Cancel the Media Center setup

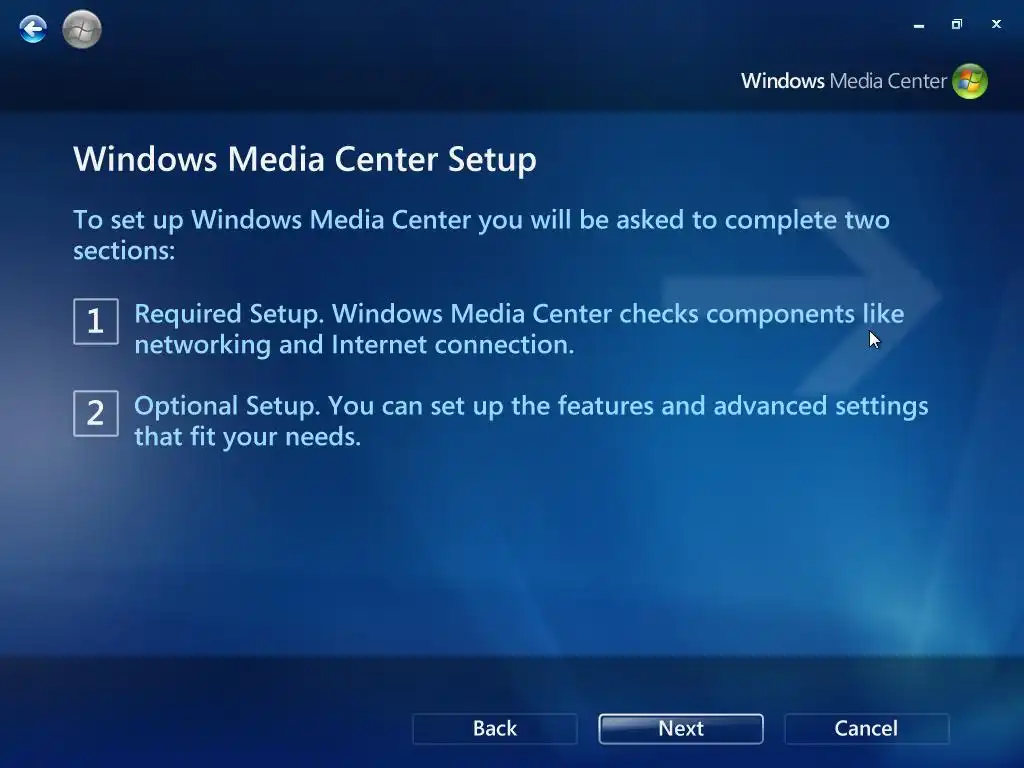tap(867, 729)
